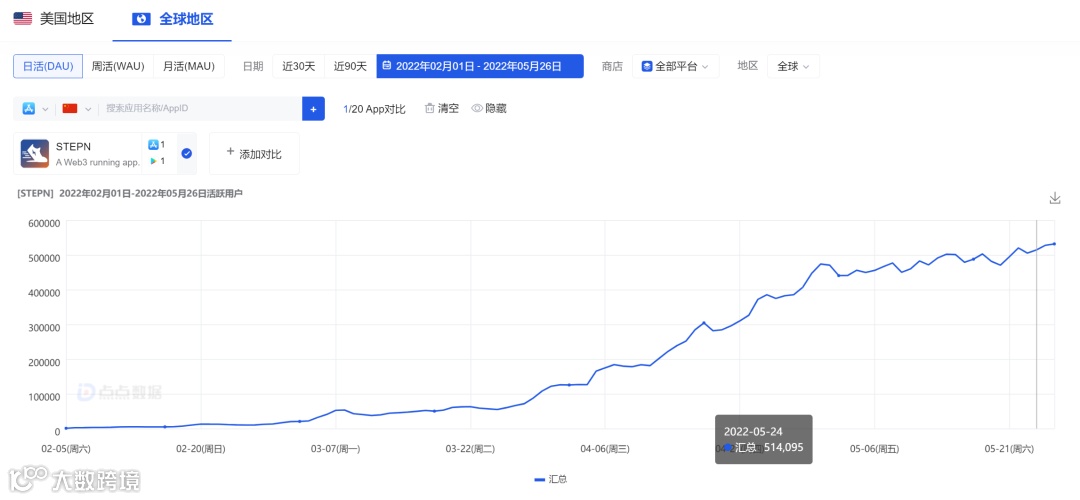Click the US flag 美国地区 icon
1080x500 pixels.
(23, 19)
